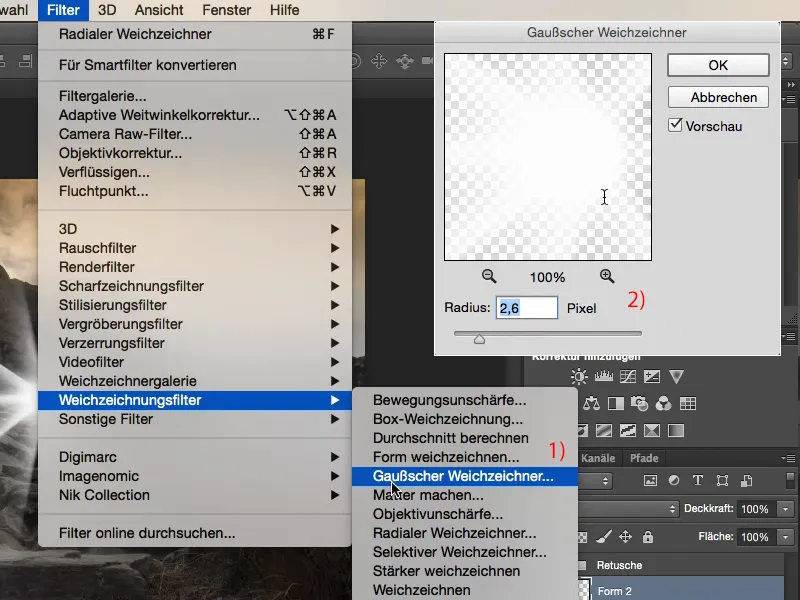Filter layers by smart objects icon
Viewport: 800px width, 600px height.
(x=746, y=480)
